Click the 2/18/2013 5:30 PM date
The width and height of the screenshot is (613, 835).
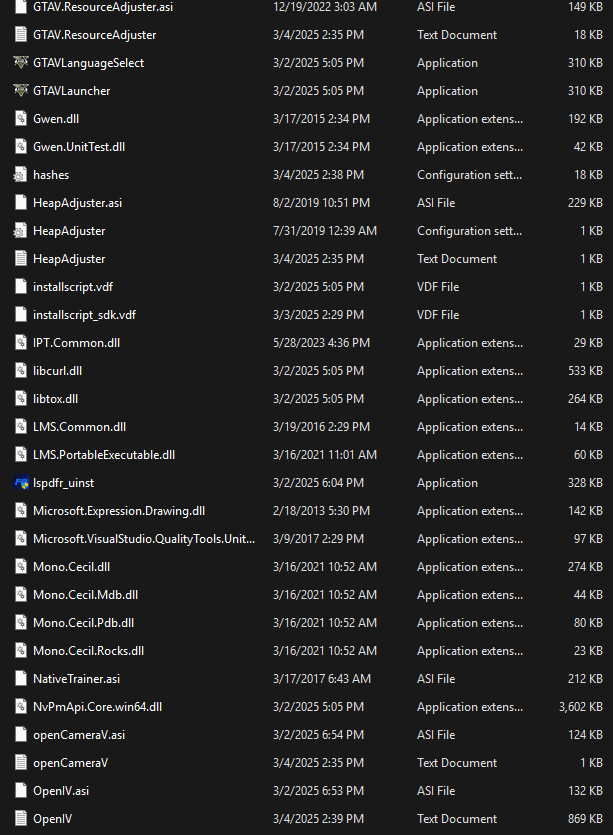[x=321, y=511]
